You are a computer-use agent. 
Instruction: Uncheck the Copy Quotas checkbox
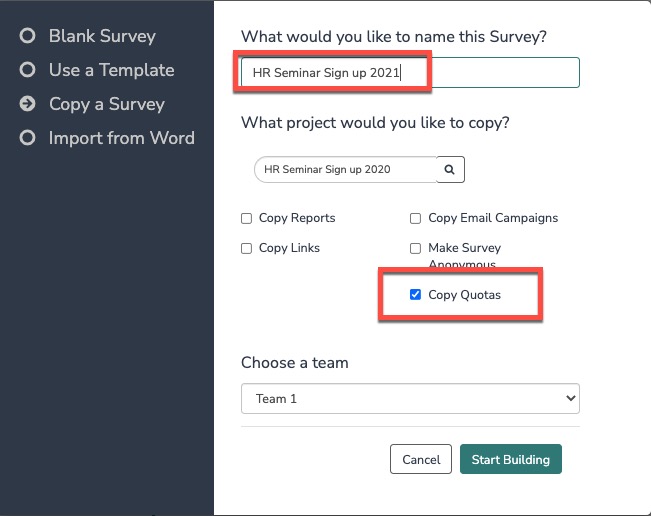(416, 295)
